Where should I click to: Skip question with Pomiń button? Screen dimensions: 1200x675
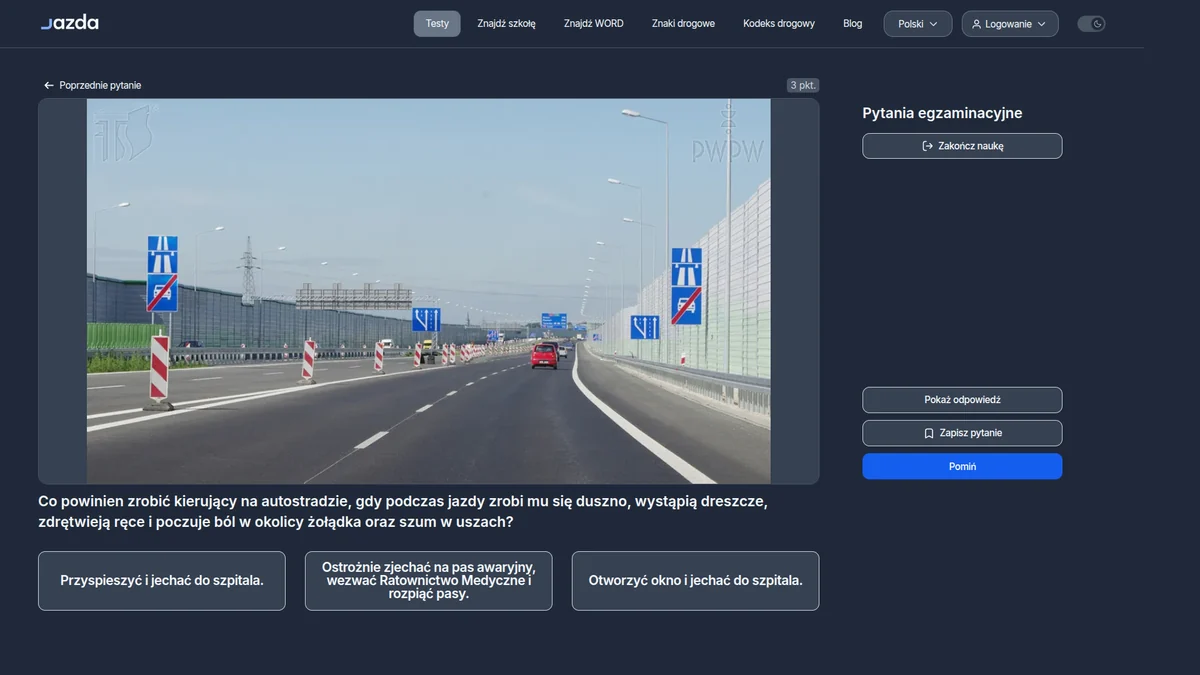pos(962,466)
